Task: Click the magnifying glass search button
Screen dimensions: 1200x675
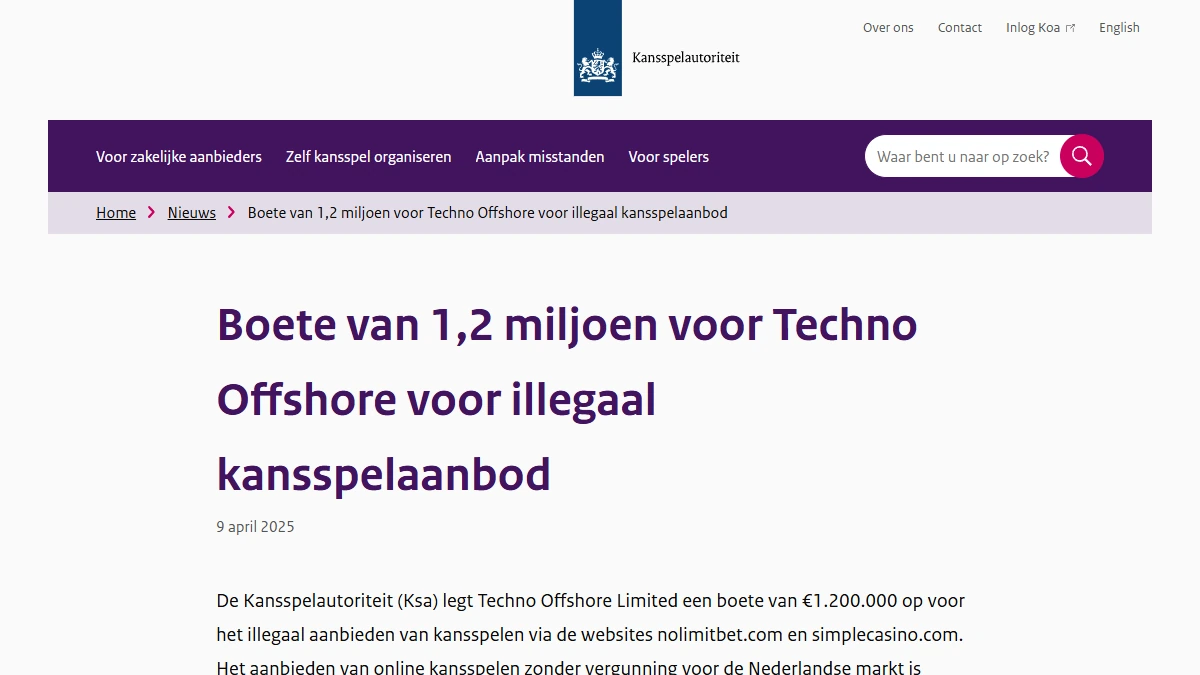Action: coord(1081,156)
